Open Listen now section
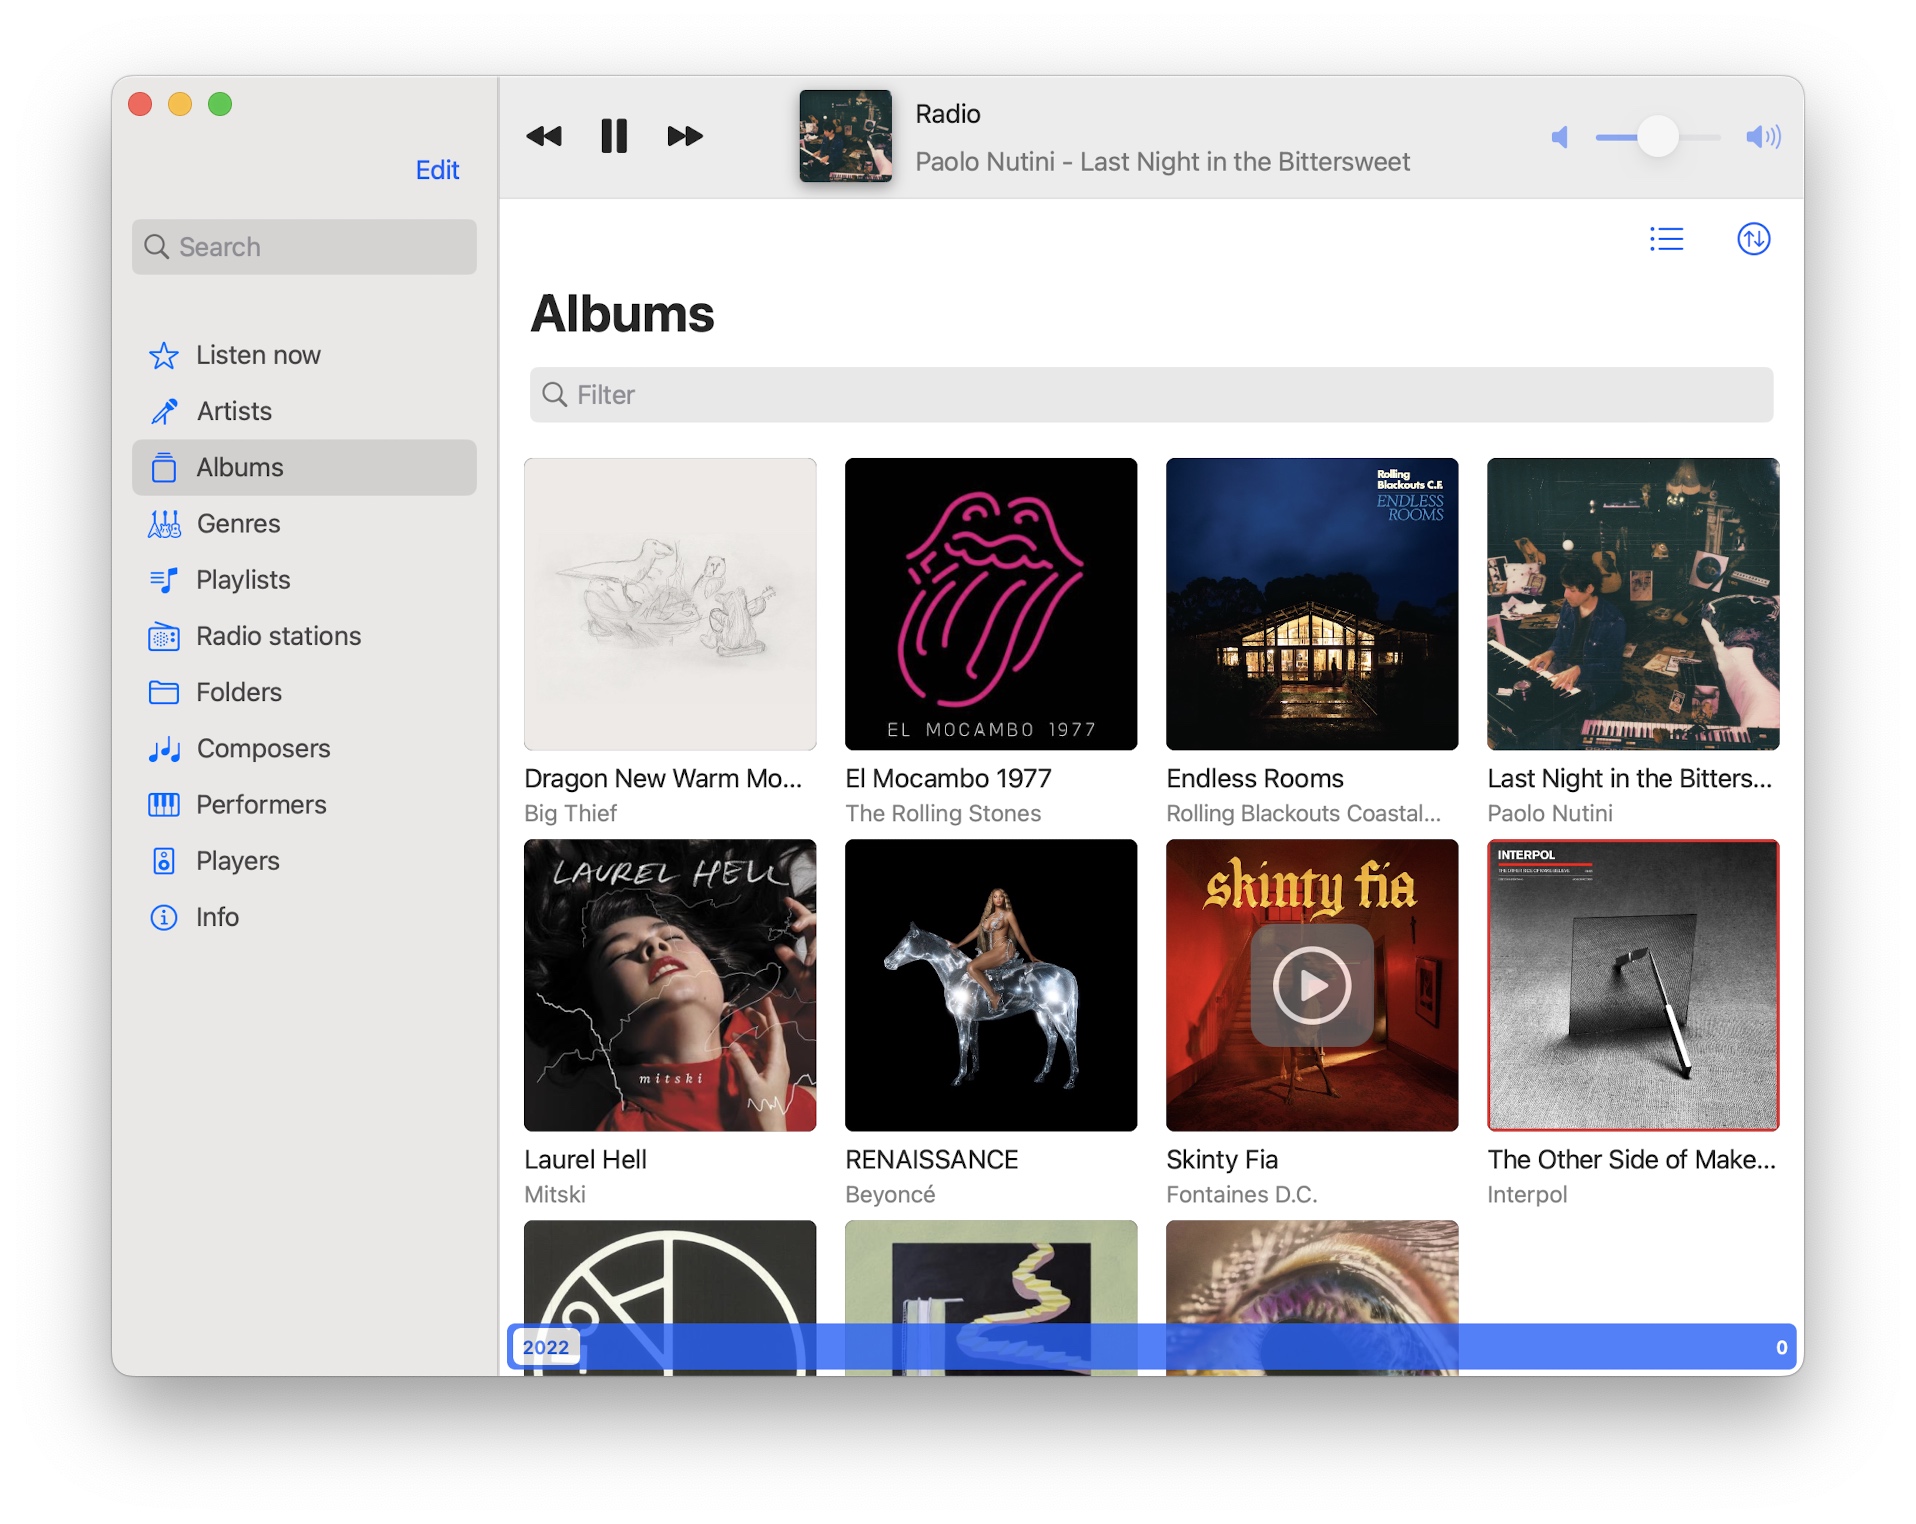 click(304, 355)
